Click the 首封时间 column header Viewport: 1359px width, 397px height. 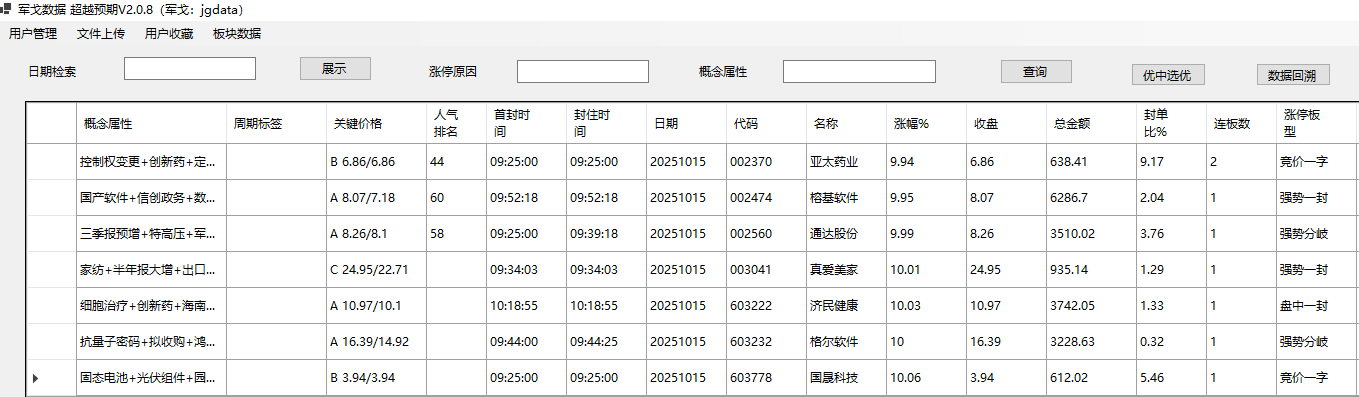point(527,124)
